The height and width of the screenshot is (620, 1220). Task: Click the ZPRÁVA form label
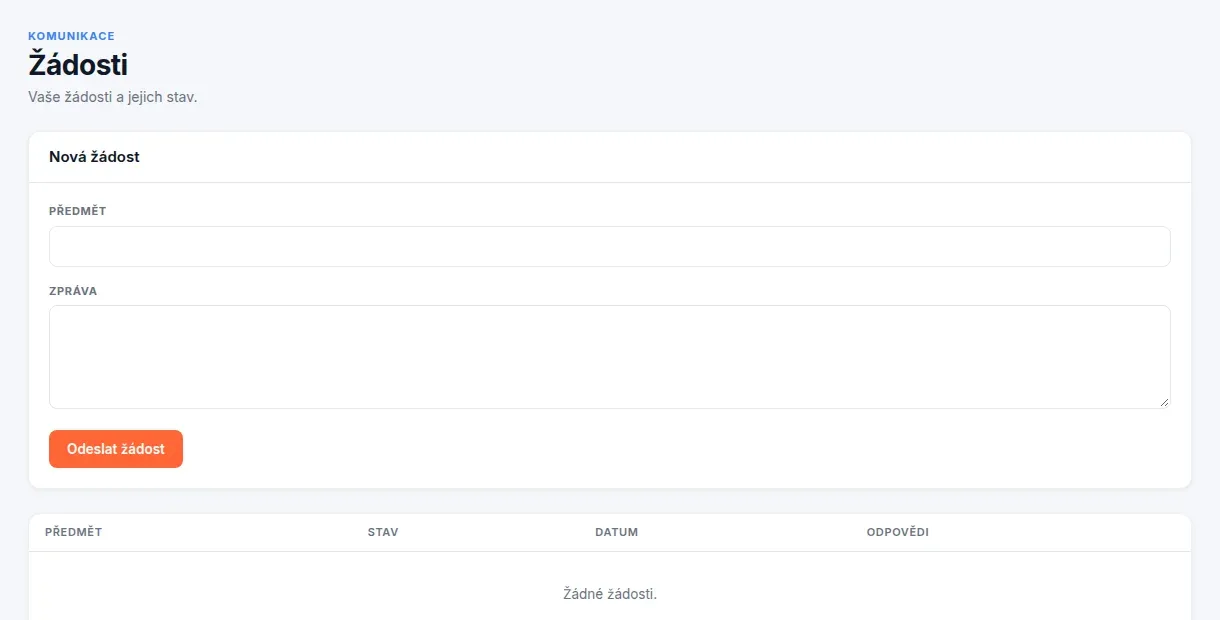click(73, 291)
